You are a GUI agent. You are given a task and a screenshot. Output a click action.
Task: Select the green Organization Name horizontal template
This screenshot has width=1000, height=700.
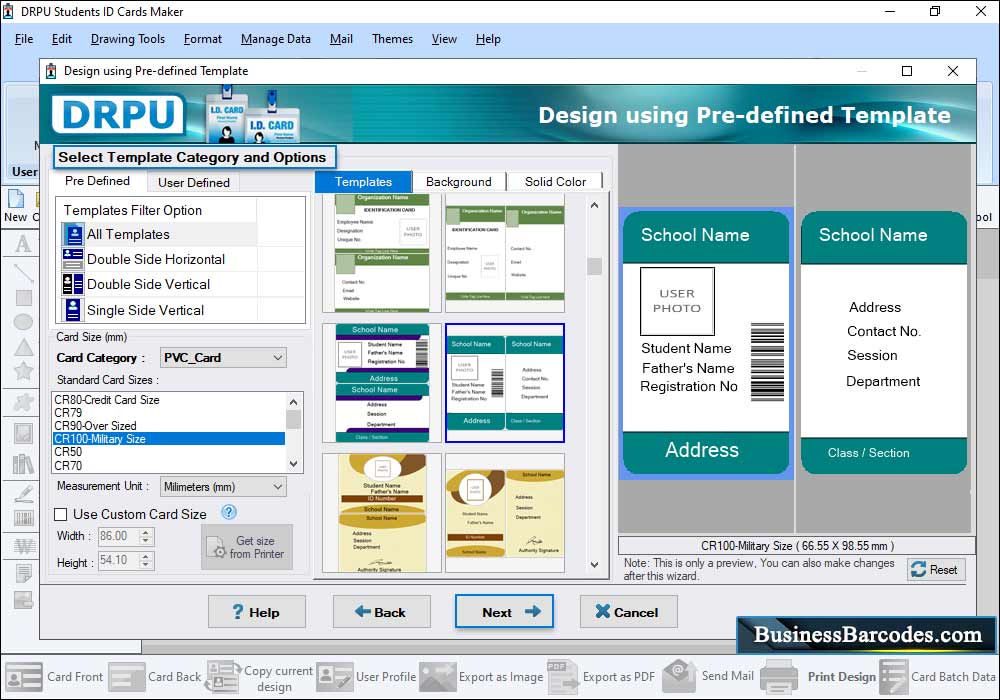[x=505, y=252]
